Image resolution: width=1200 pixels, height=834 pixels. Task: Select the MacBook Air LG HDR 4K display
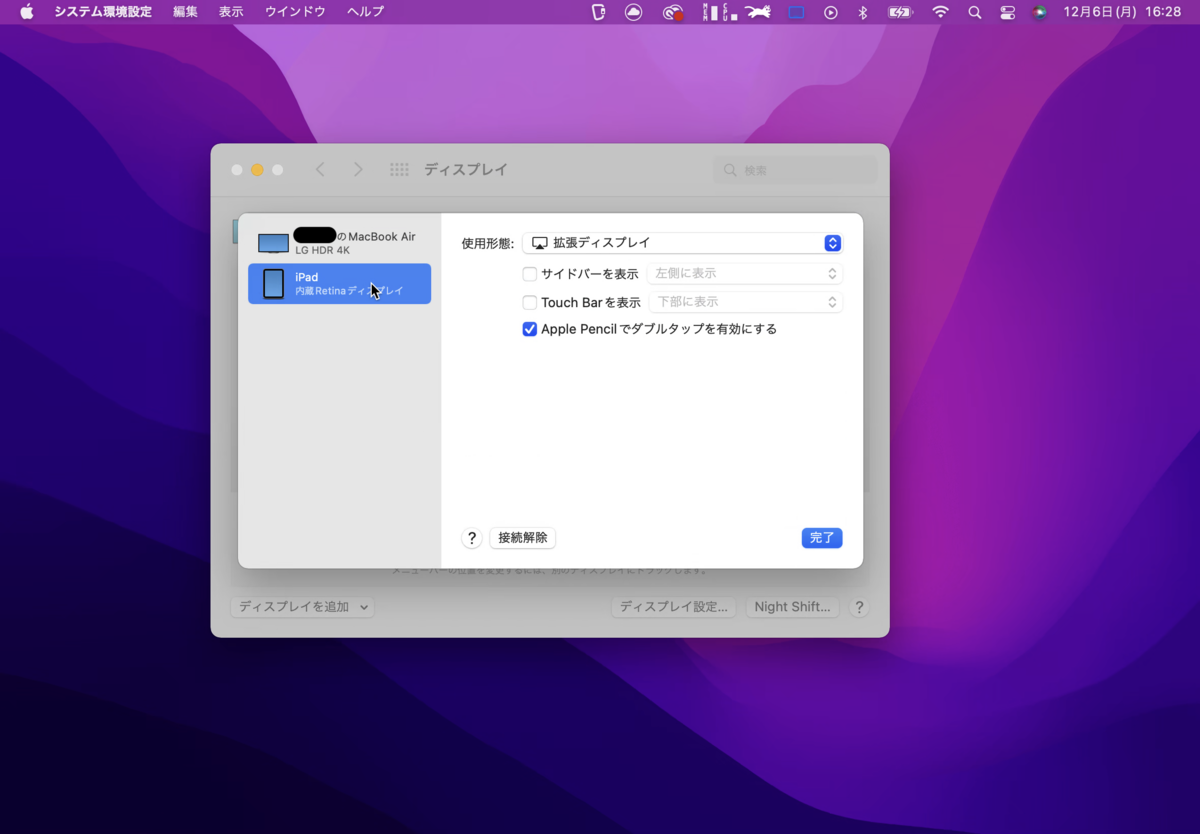tap(339, 243)
